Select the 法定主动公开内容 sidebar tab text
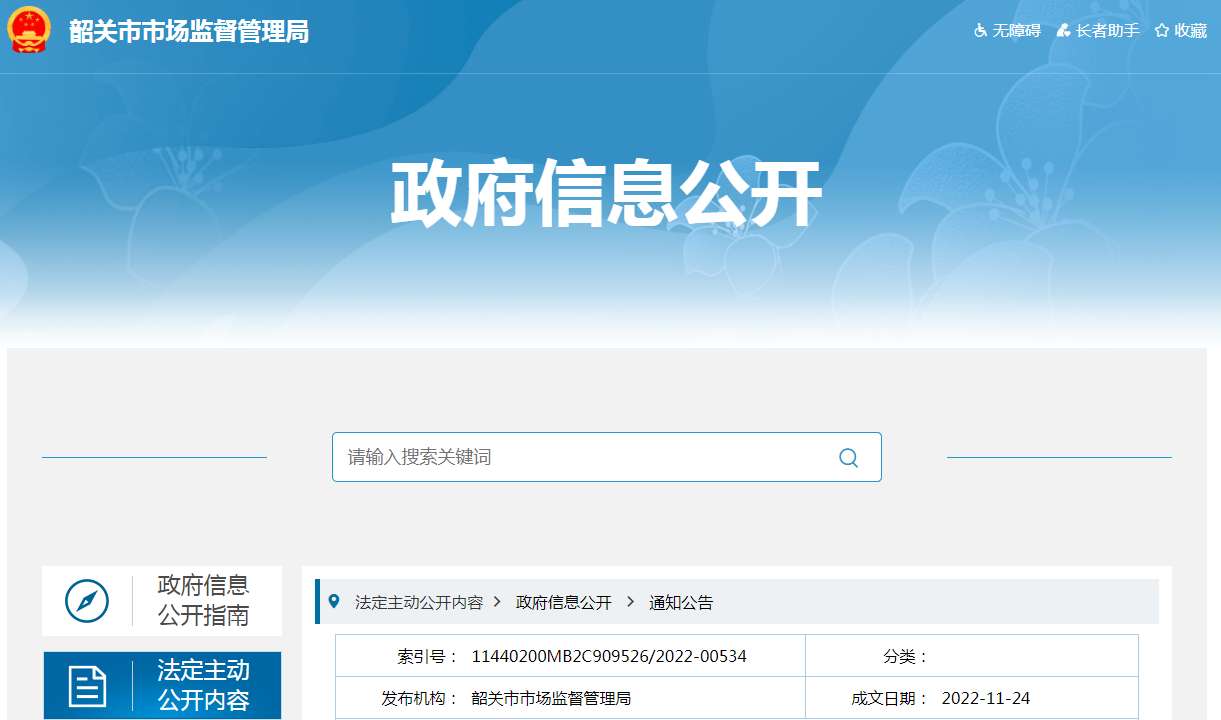The height and width of the screenshot is (720, 1221). tap(203, 685)
